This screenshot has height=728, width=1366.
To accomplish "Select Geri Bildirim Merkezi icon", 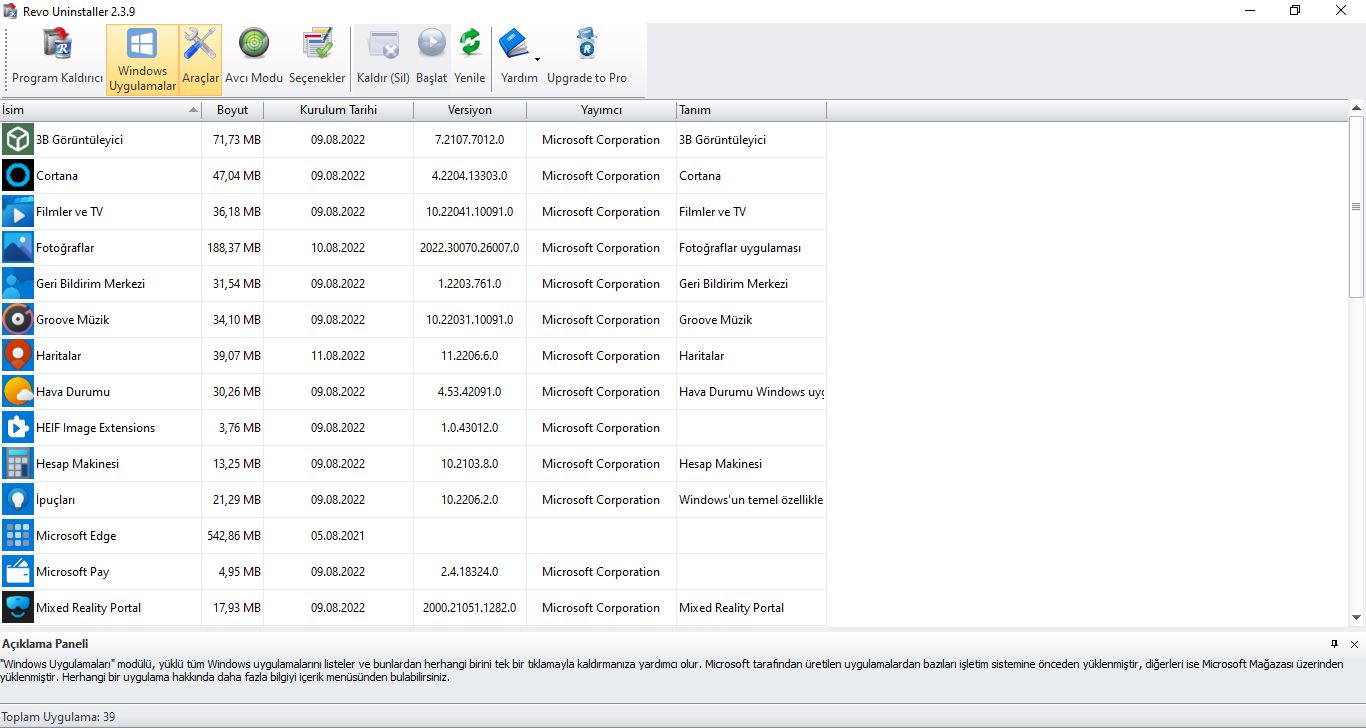I will (x=18, y=284).
